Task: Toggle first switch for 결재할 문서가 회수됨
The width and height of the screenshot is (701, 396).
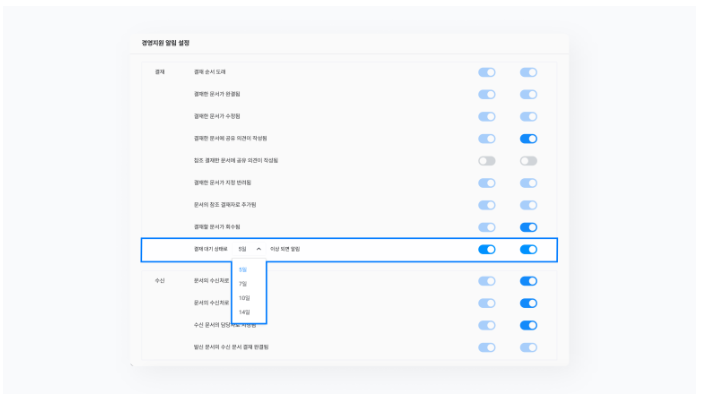Action: point(487,227)
